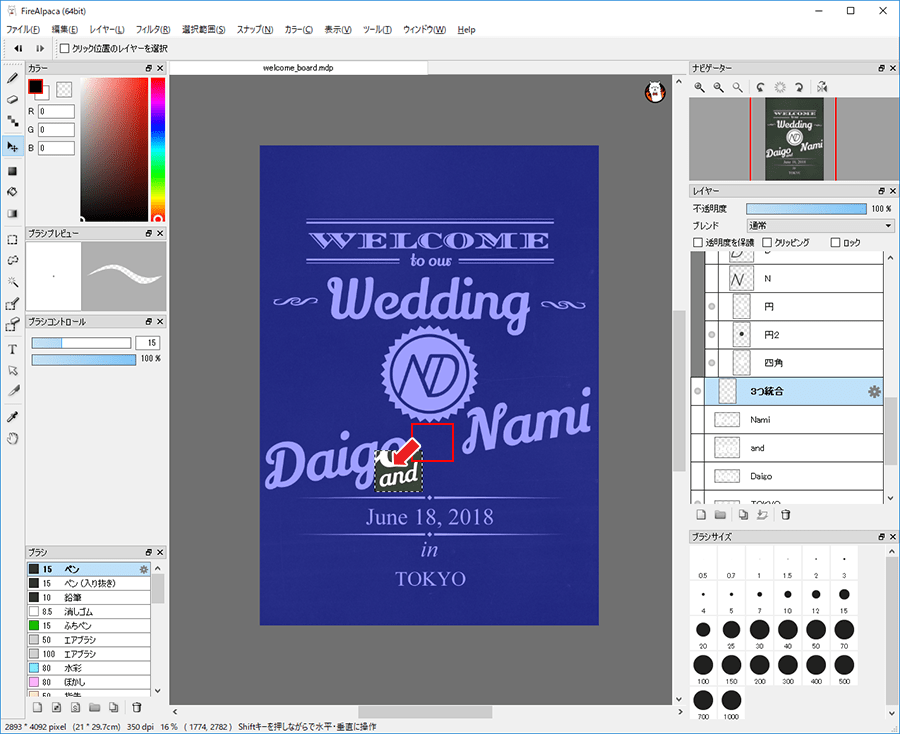Viewport: 900px width, 734px height.
Task: Activate the Hand pan tool
Action: (x=12, y=438)
